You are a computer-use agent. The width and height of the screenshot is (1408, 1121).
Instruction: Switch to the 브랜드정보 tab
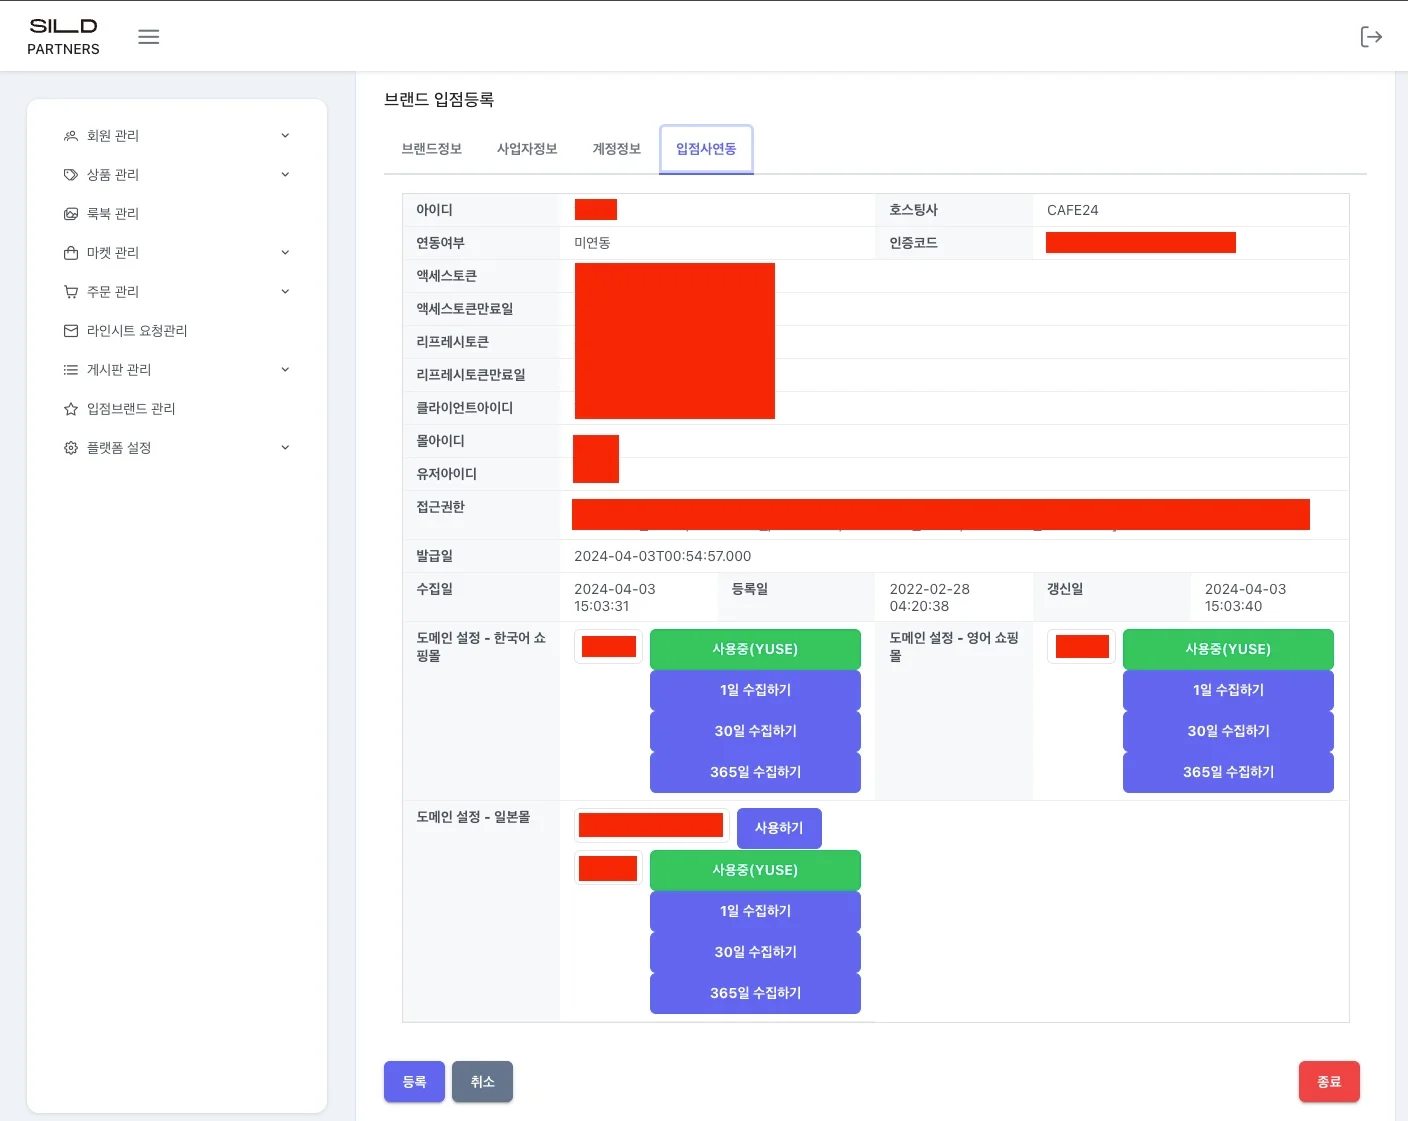click(432, 149)
